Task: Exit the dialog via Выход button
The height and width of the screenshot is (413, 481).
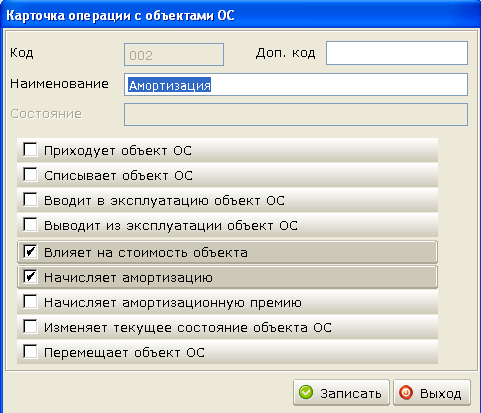Action: [x=432, y=393]
